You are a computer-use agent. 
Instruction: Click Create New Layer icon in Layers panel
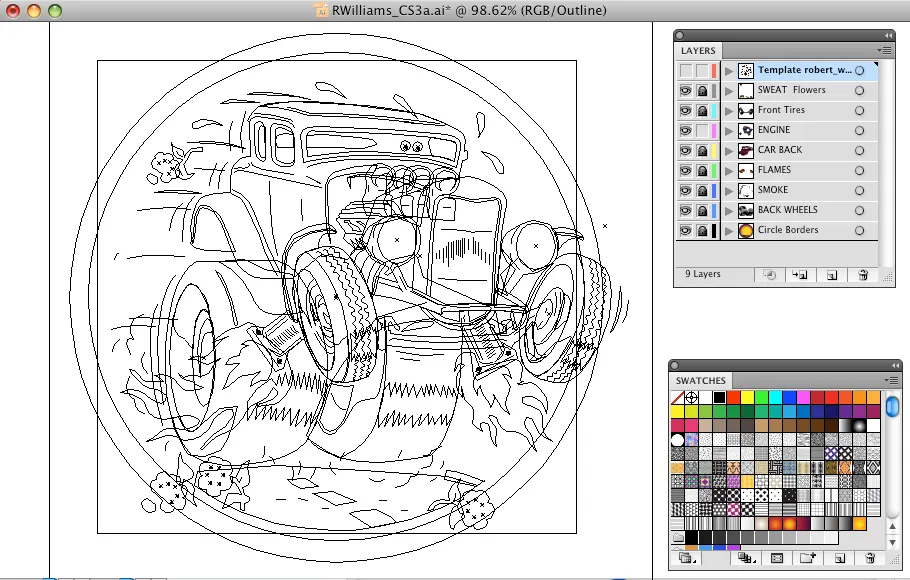pos(832,275)
